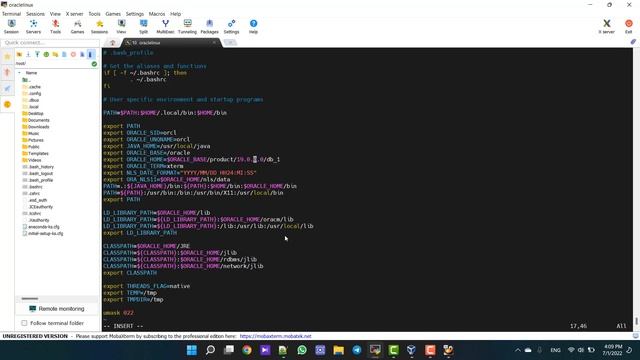Toggle Follow terminal folder checkbox
This screenshot has width=640, height=360.
[x=24, y=323]
